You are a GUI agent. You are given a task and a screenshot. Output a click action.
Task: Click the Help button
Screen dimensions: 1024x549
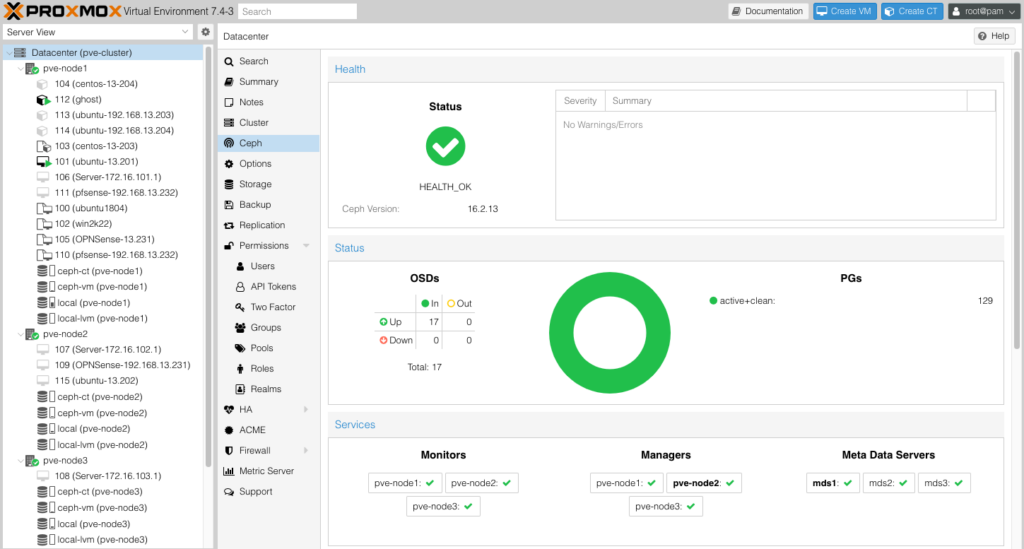pyautogui.click(x=994, y=36)
